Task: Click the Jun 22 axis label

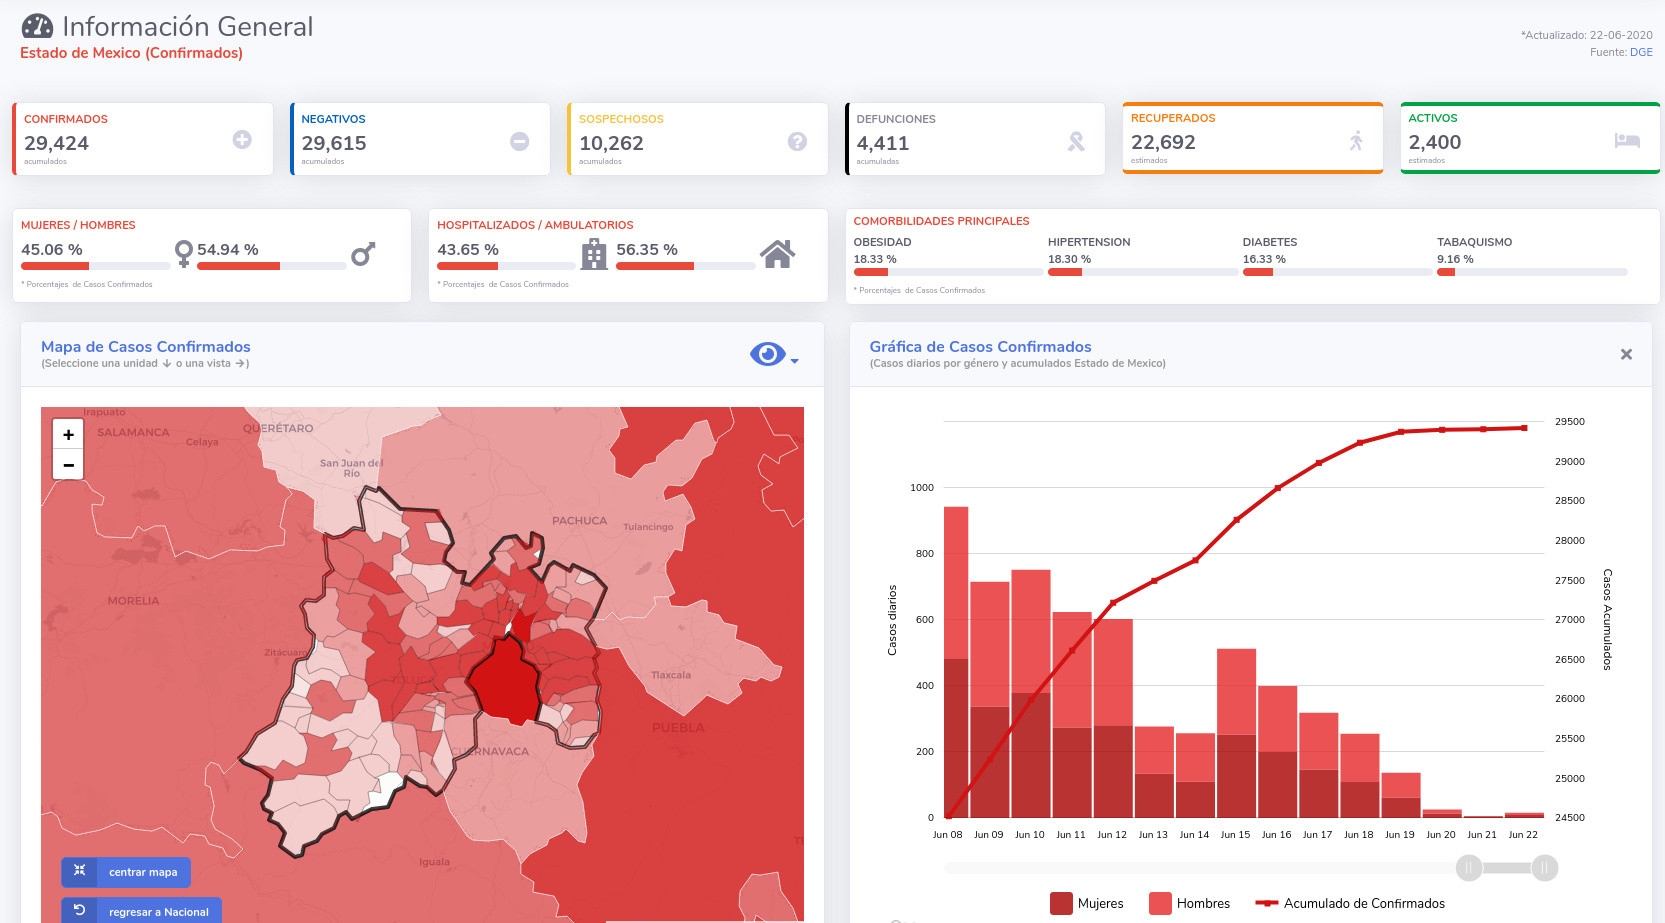Action: (x=1523, y=834)
